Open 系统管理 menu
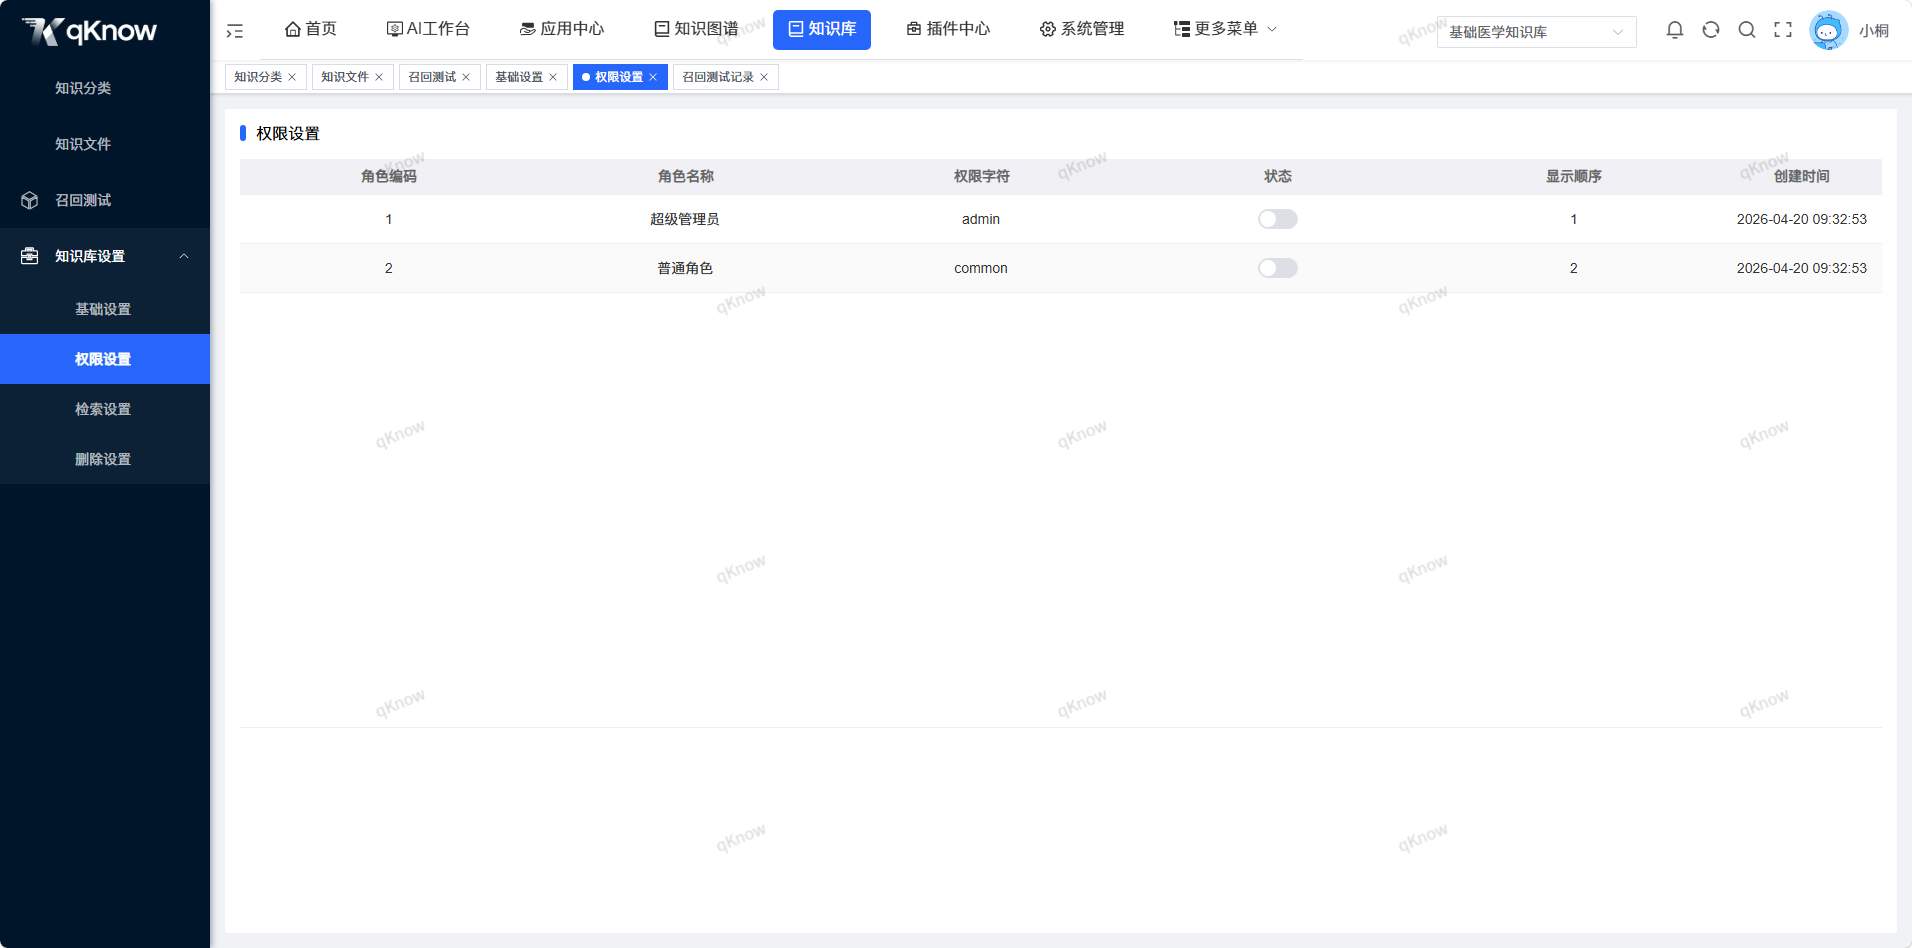This screenshot has height=948, width=1912. (1082, 29)
